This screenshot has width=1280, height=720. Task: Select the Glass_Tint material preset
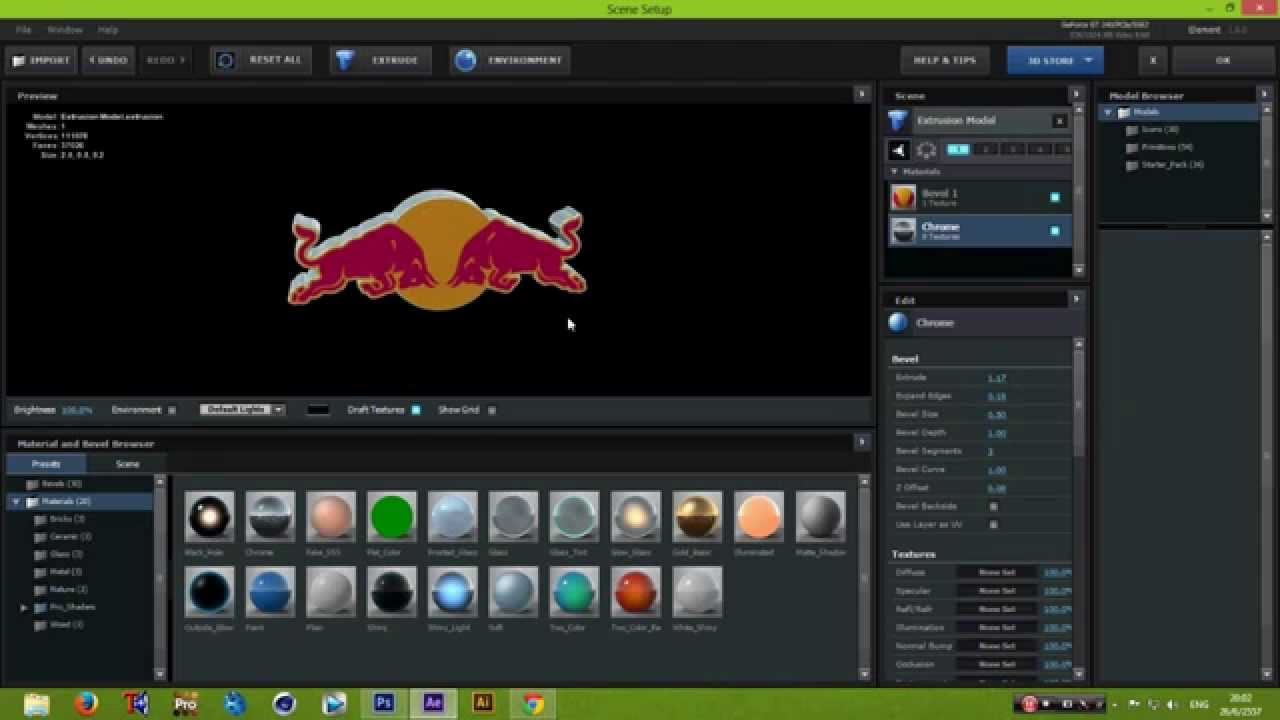coord(575,516)
